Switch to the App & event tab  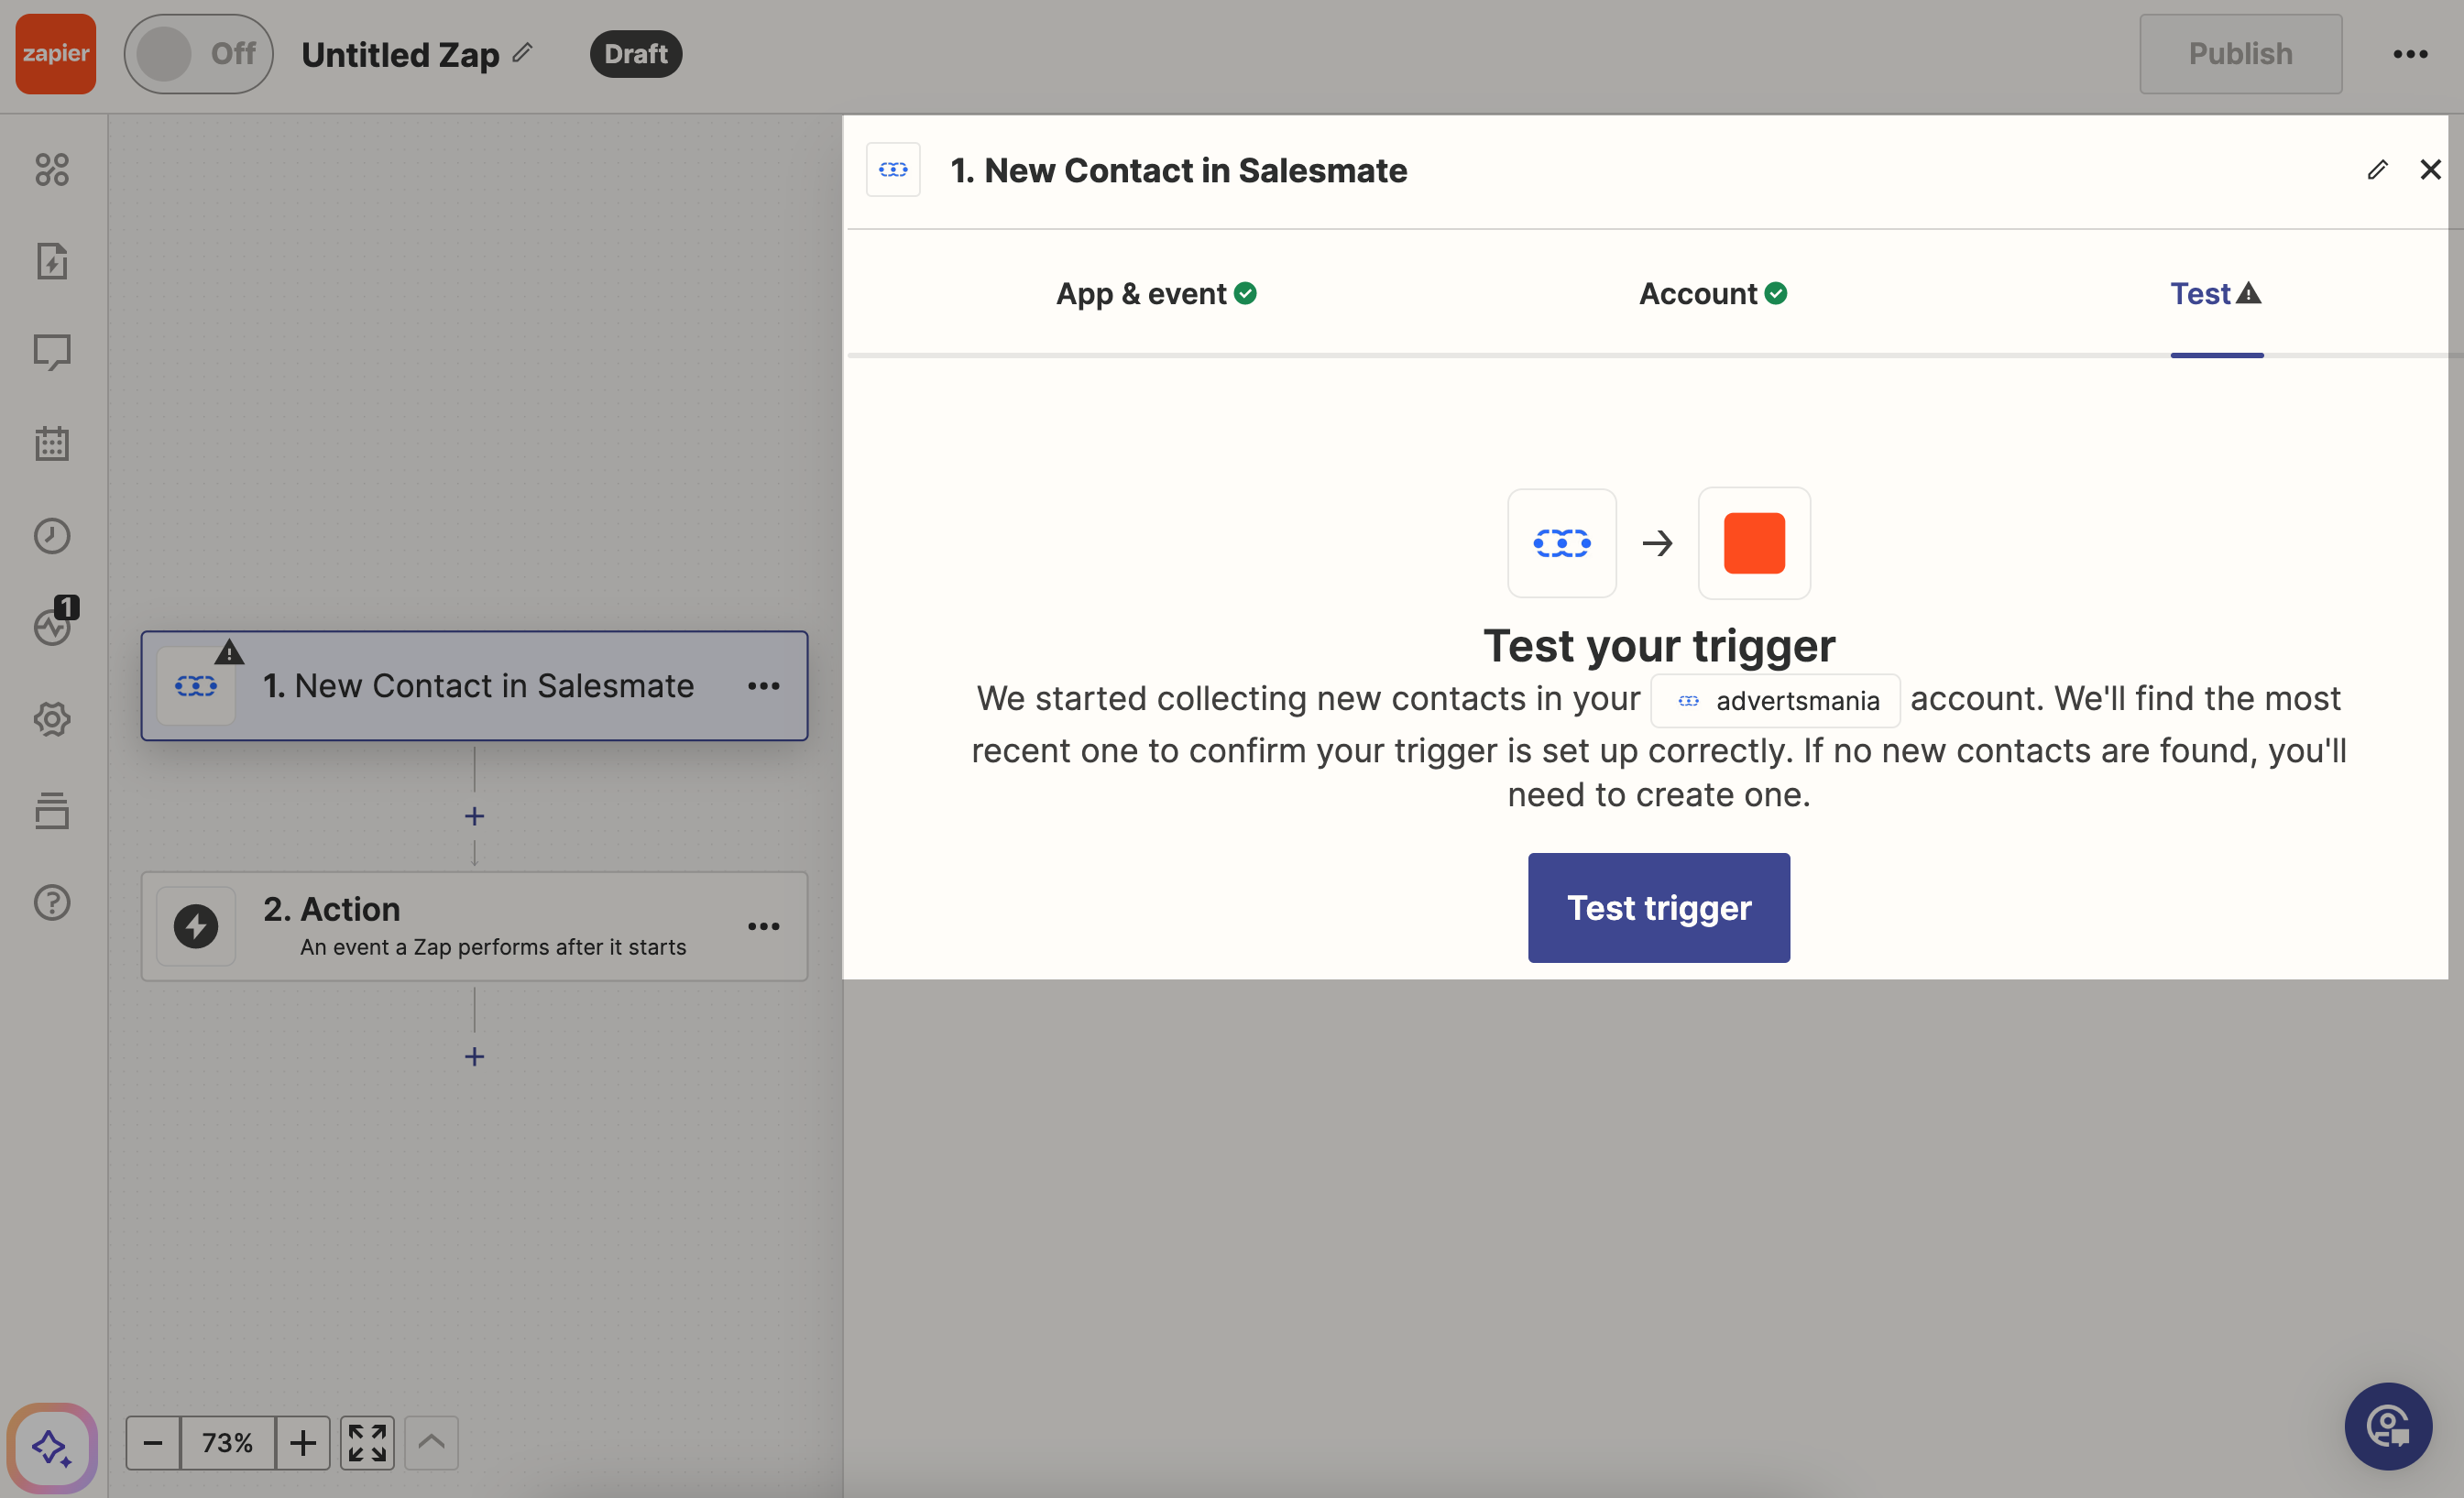1155,294
